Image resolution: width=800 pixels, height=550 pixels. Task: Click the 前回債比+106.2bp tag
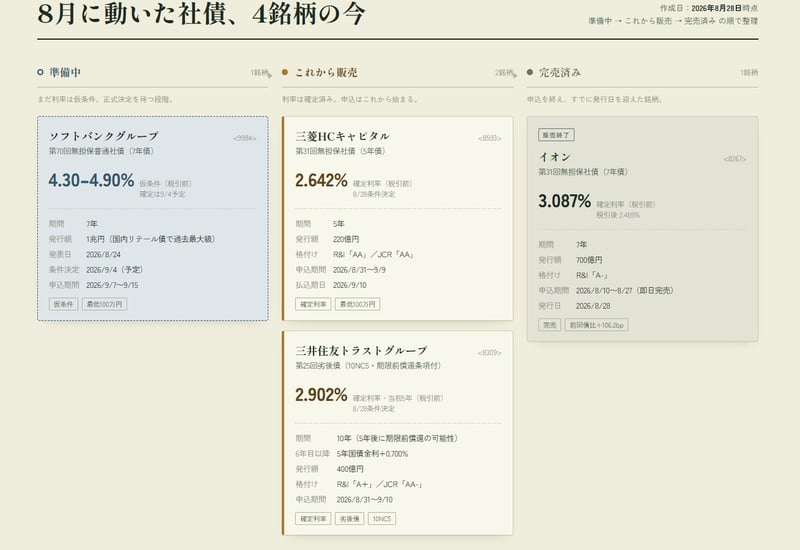point(596,325)
